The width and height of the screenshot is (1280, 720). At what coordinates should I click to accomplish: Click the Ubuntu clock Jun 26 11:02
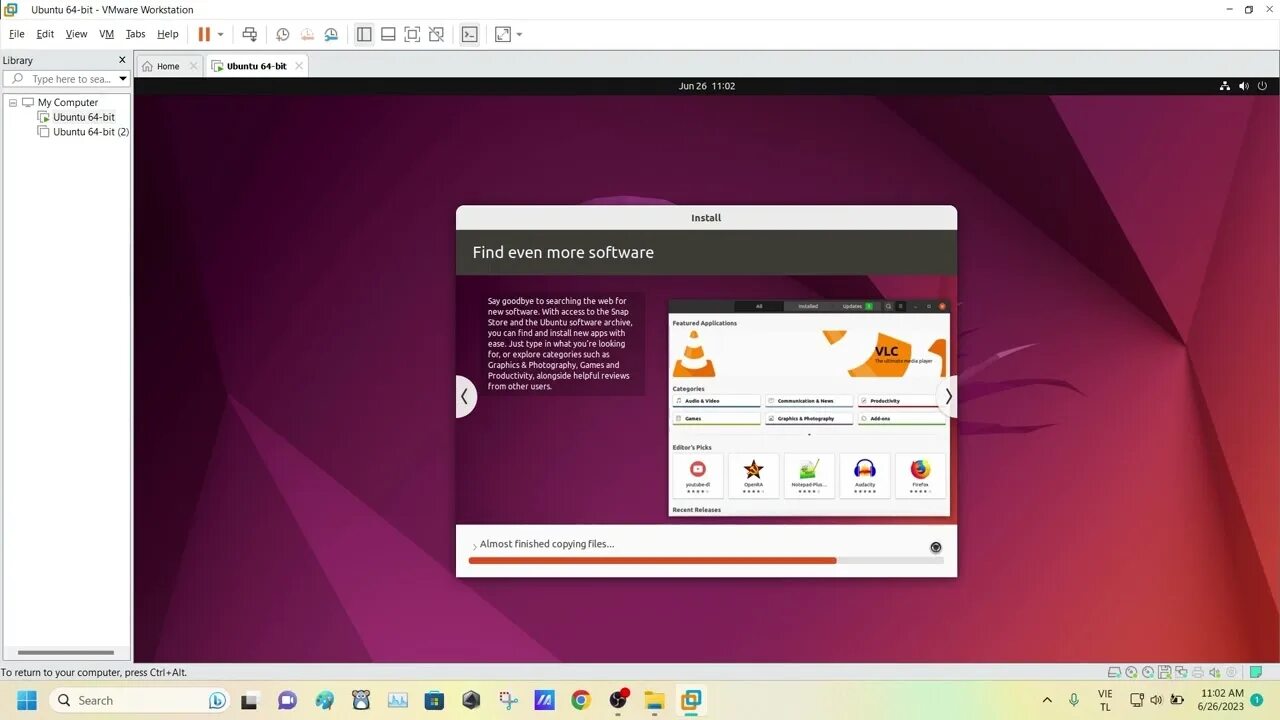[x=707, y=86]
